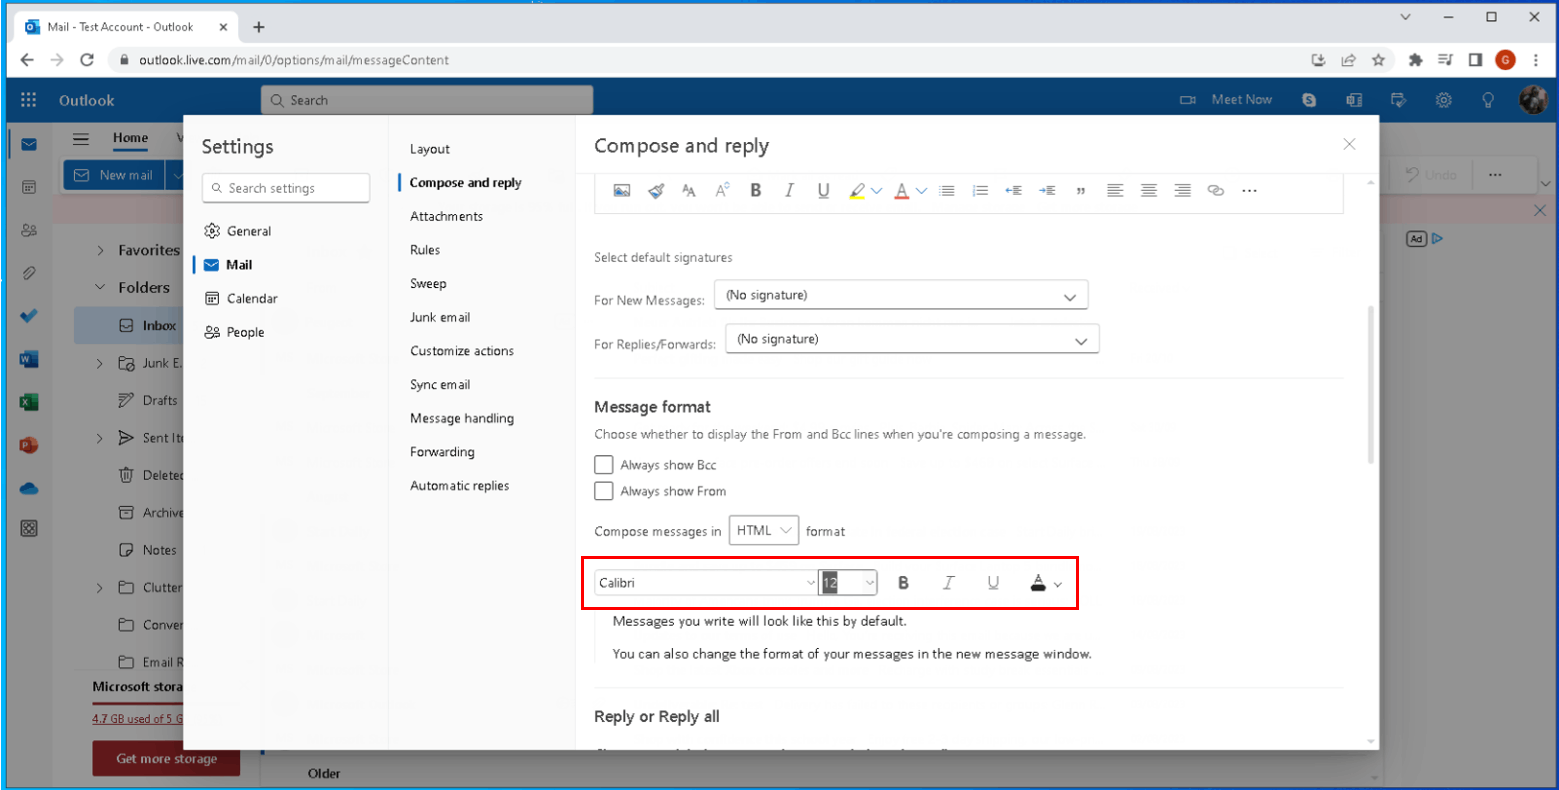The image size is (1559, 790).
Task: Open the Calibri font family dropdown
Action: click(704, 582)
